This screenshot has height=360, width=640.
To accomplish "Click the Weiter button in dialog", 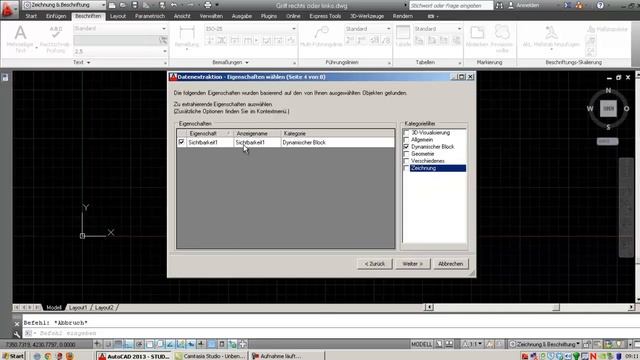I will [412, 264].
